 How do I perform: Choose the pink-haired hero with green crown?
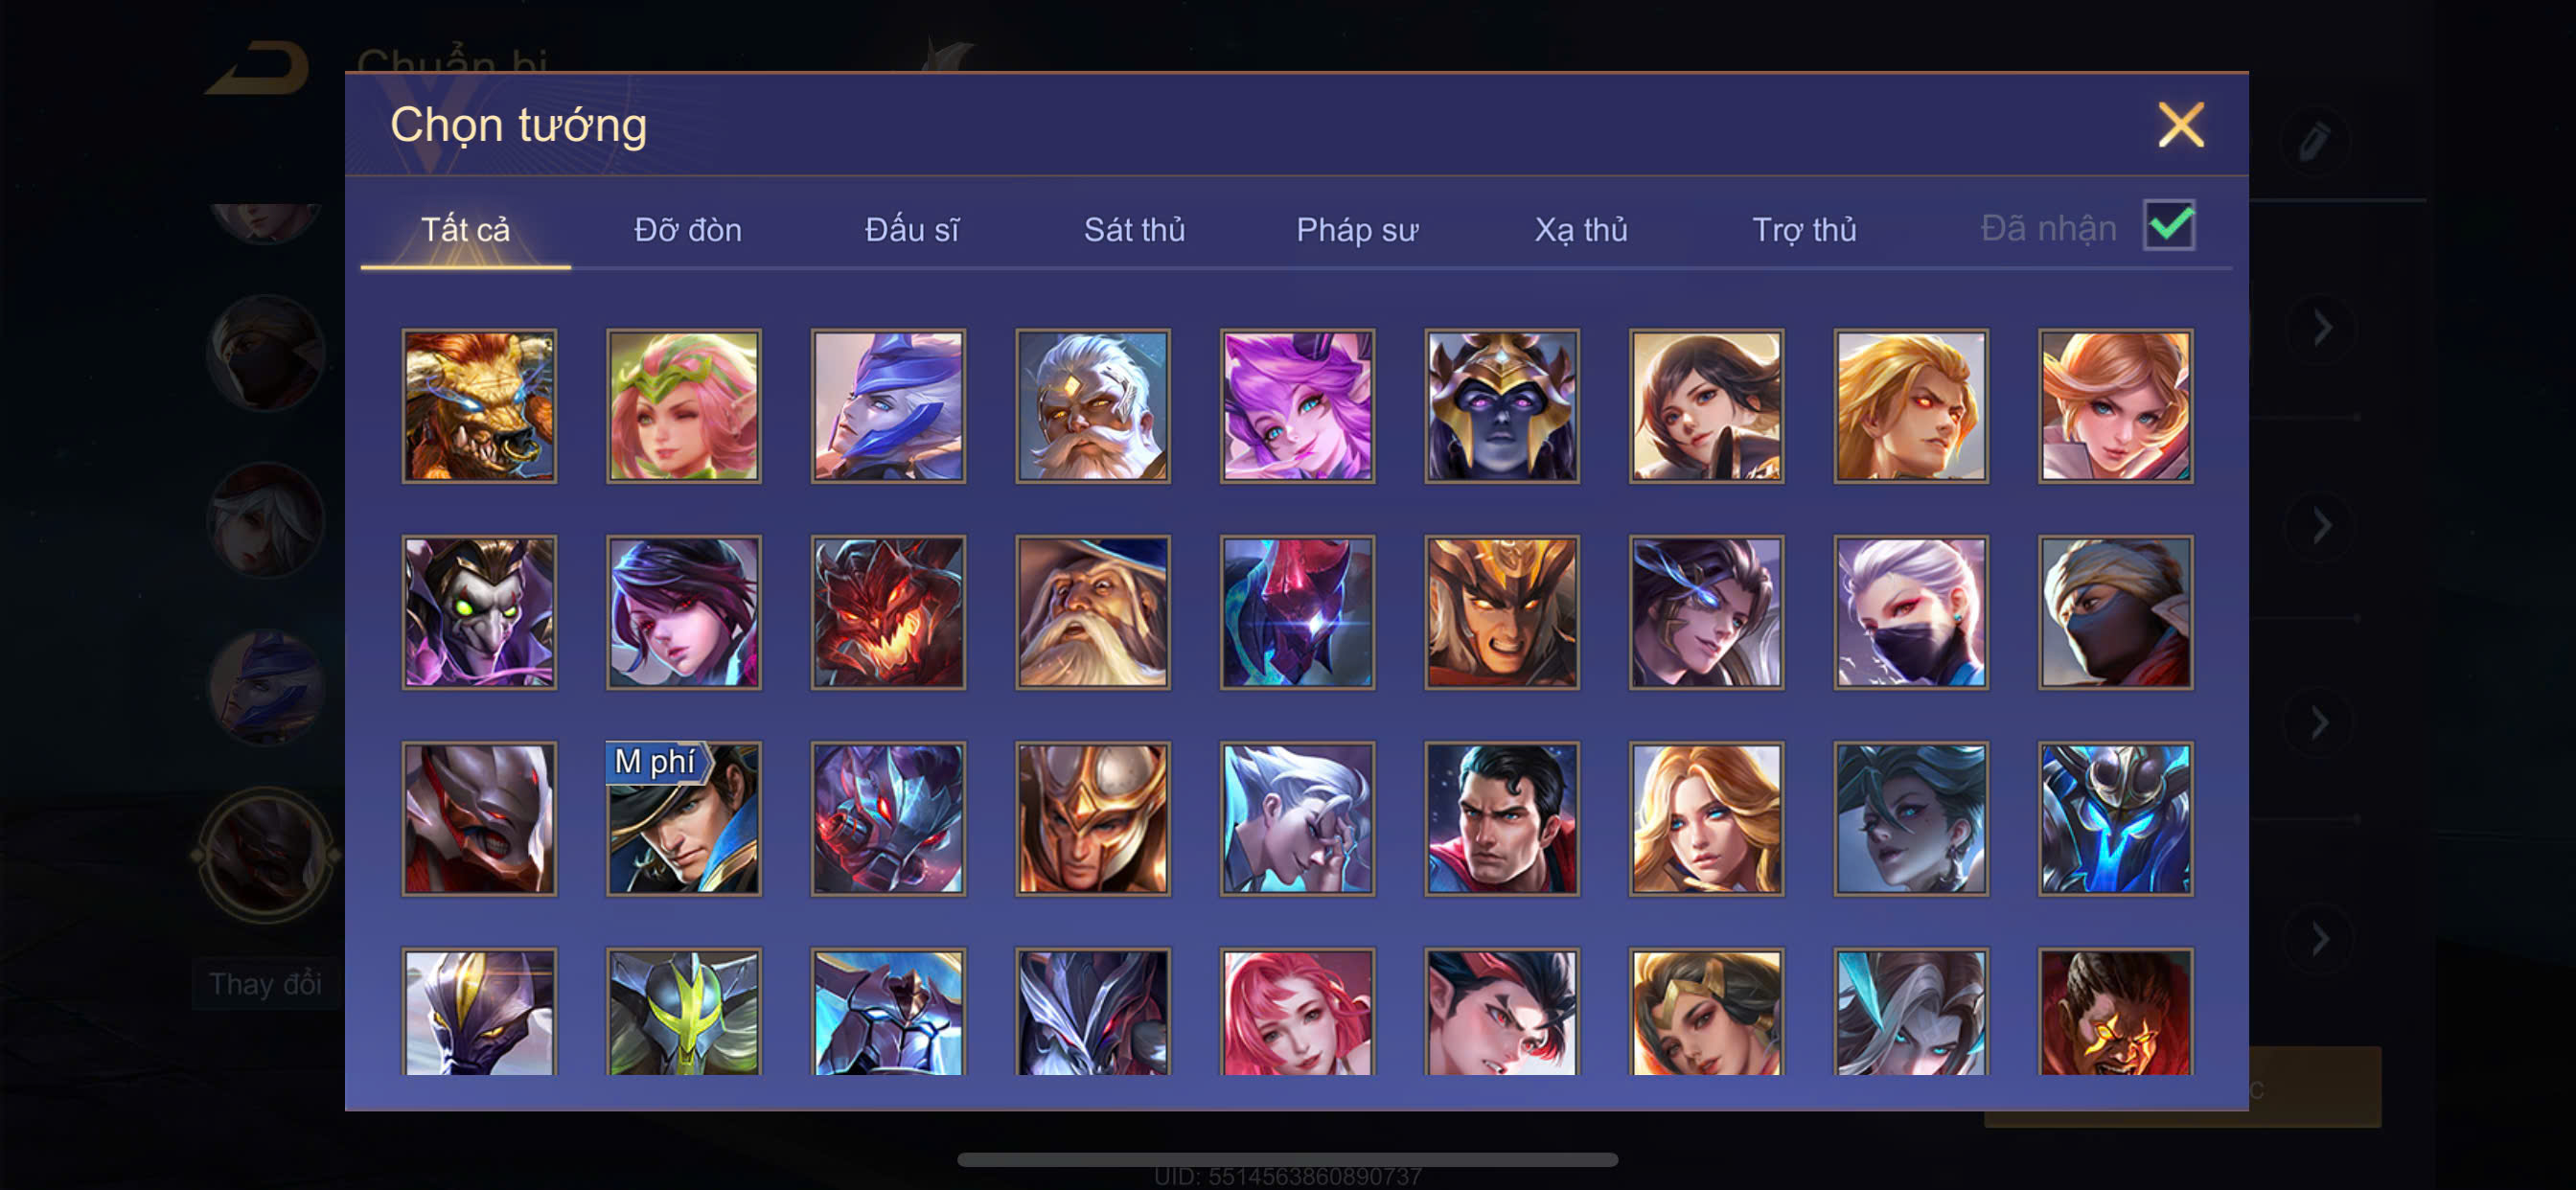[684, 406]
